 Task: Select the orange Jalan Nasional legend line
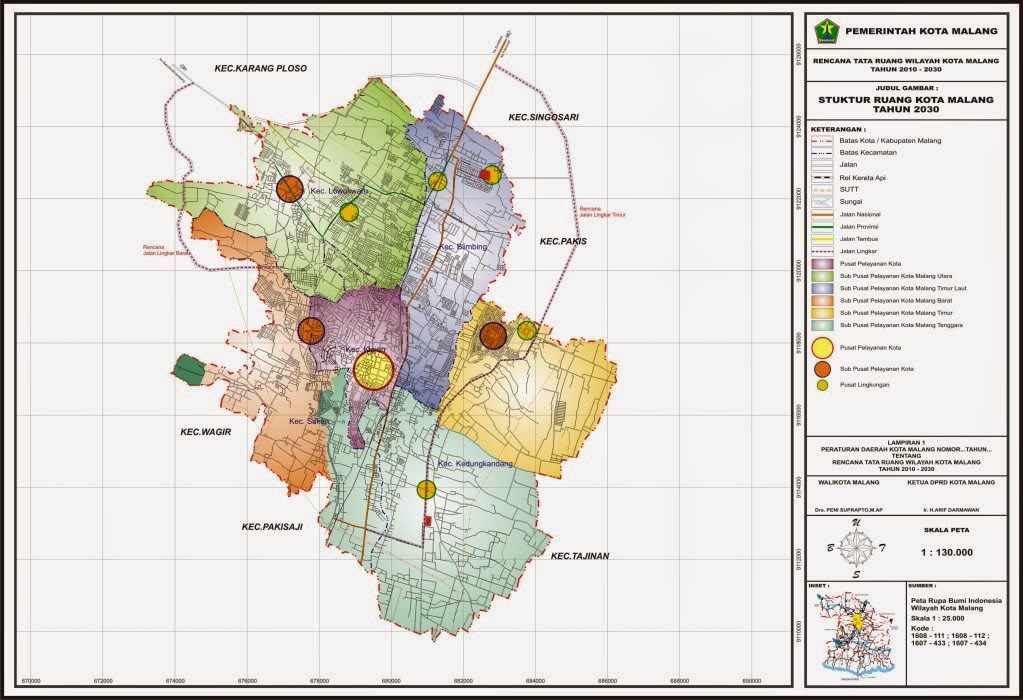(822, 214)
